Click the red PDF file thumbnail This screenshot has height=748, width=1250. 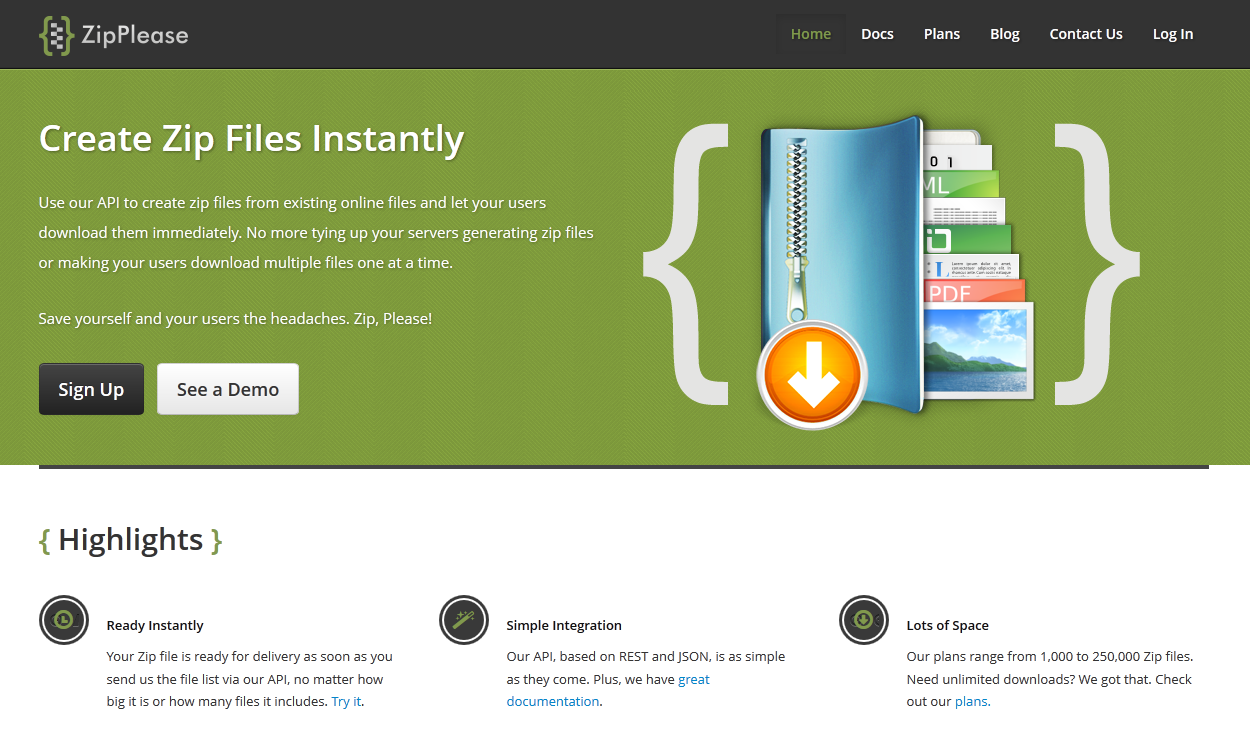click(x=975, y=292)
